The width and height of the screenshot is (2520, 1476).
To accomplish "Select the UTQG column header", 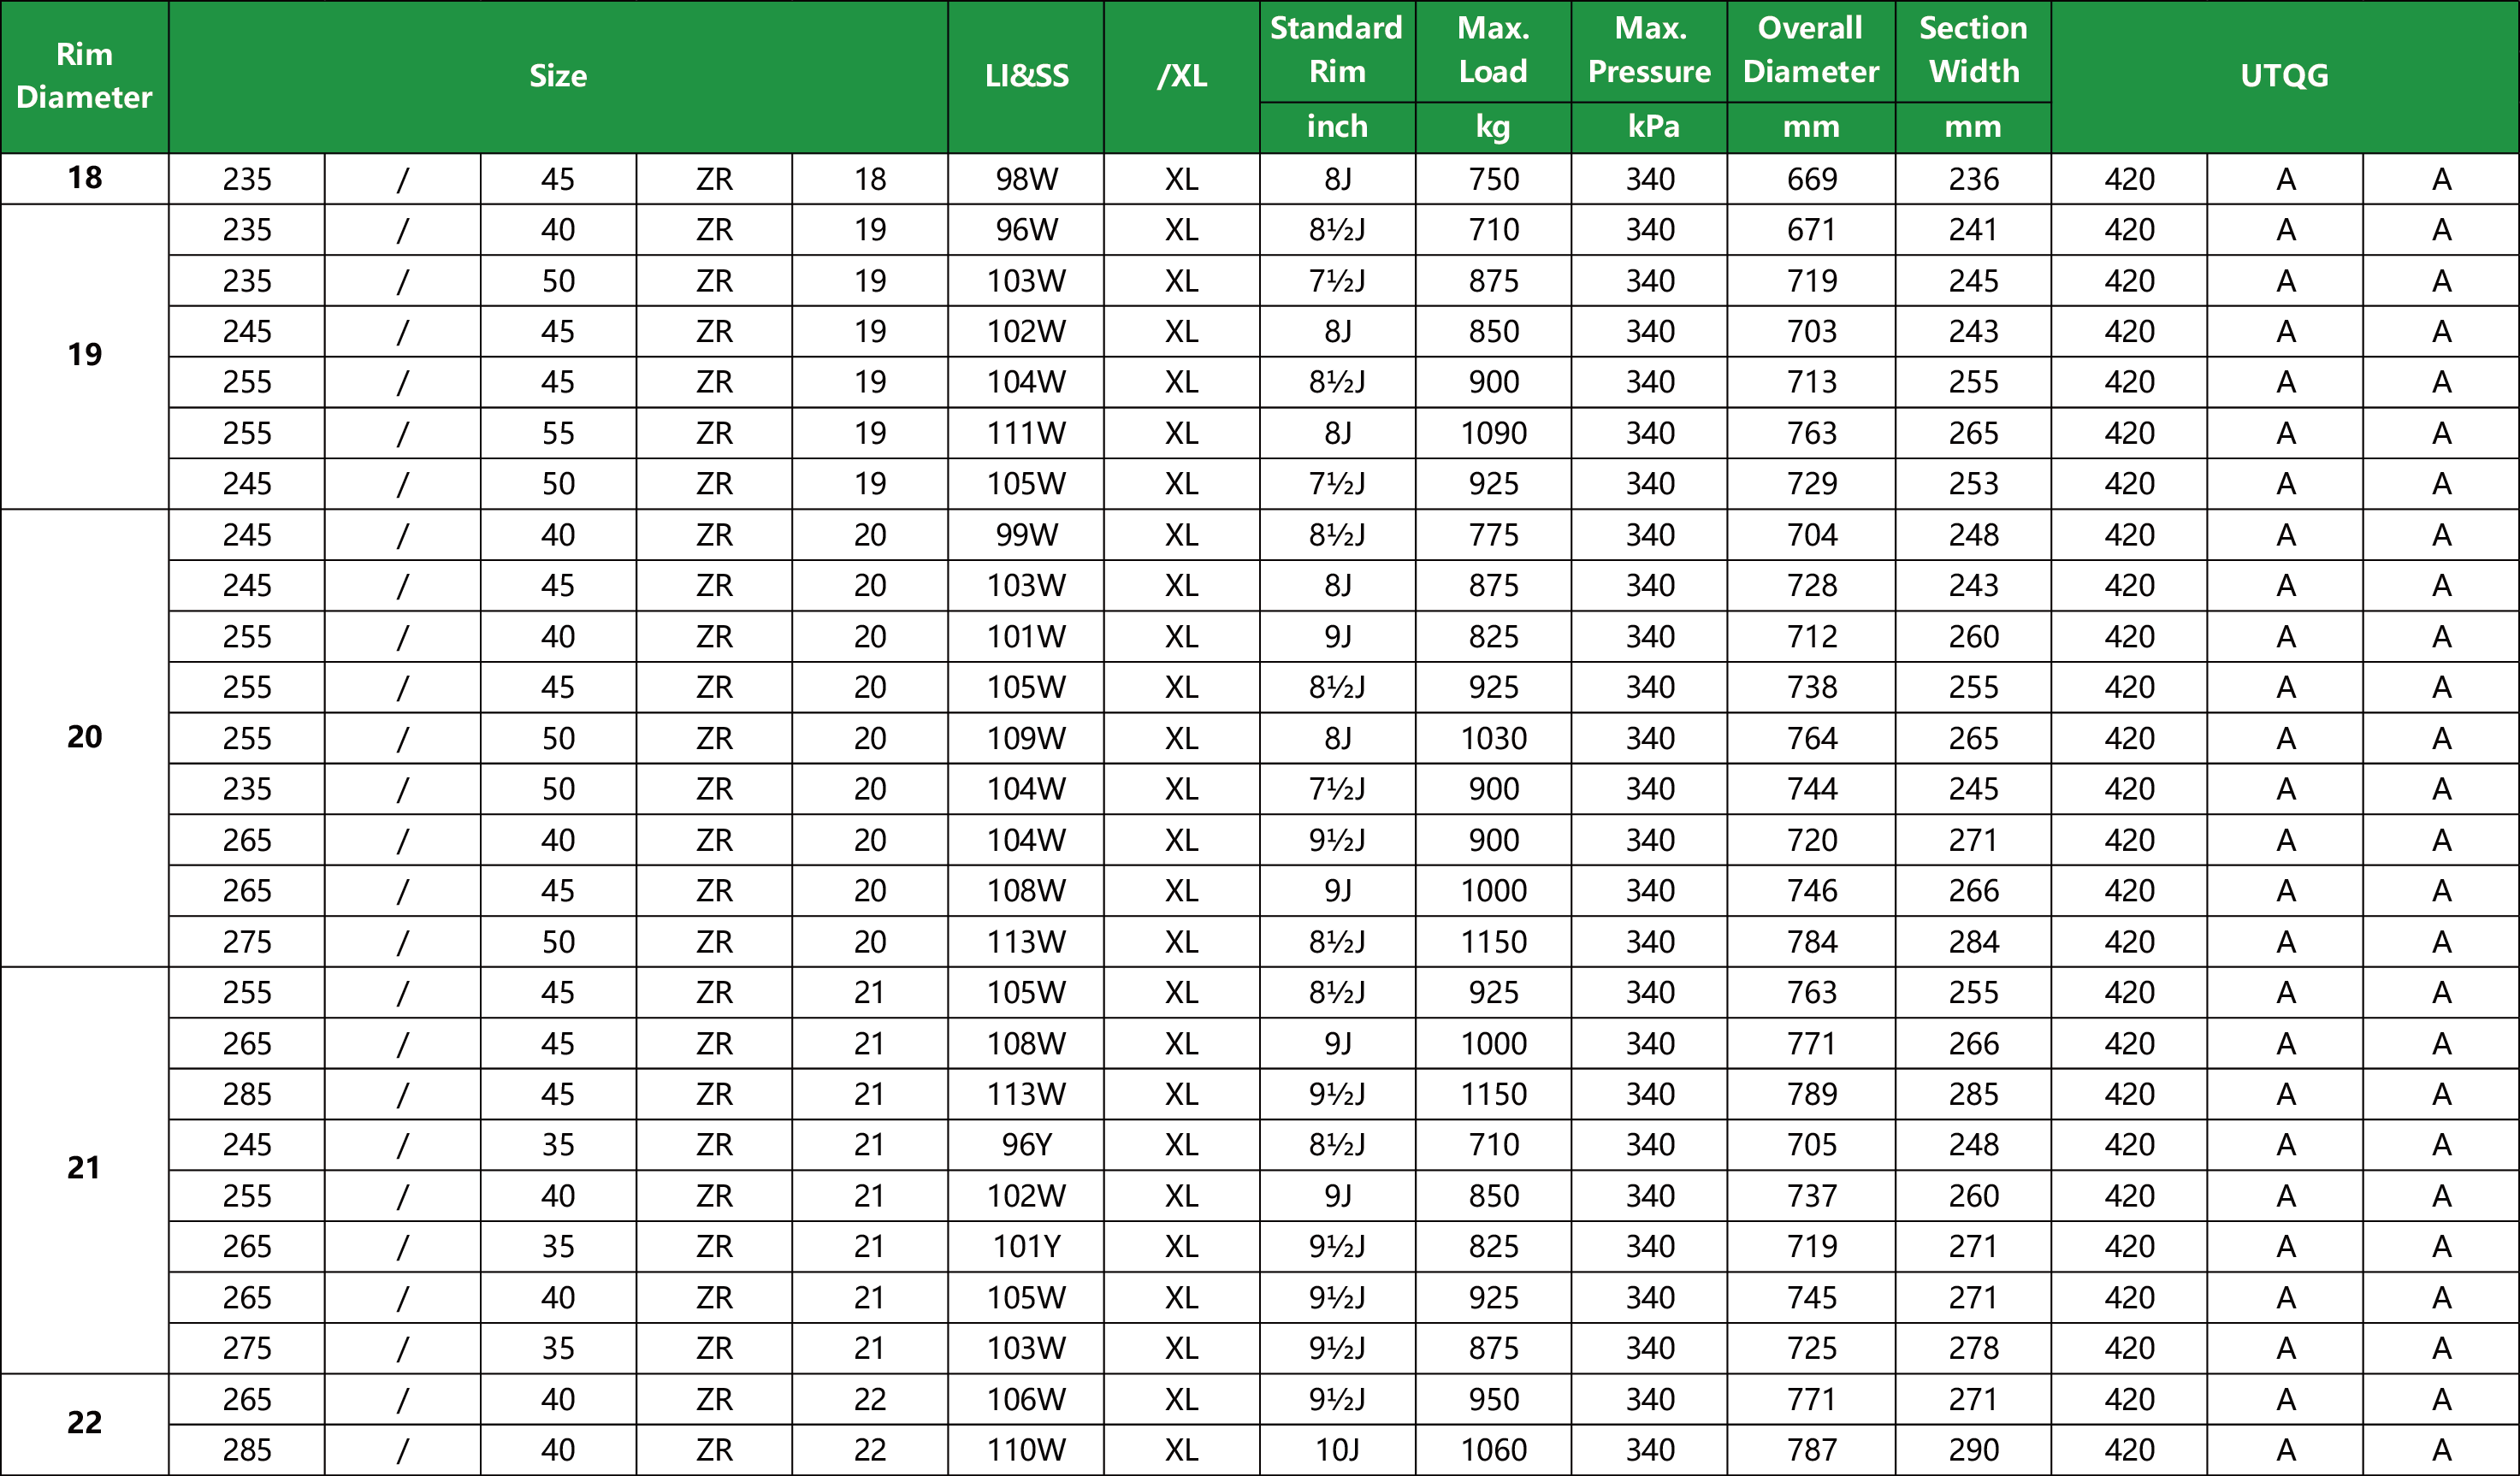I will 2285,76.
